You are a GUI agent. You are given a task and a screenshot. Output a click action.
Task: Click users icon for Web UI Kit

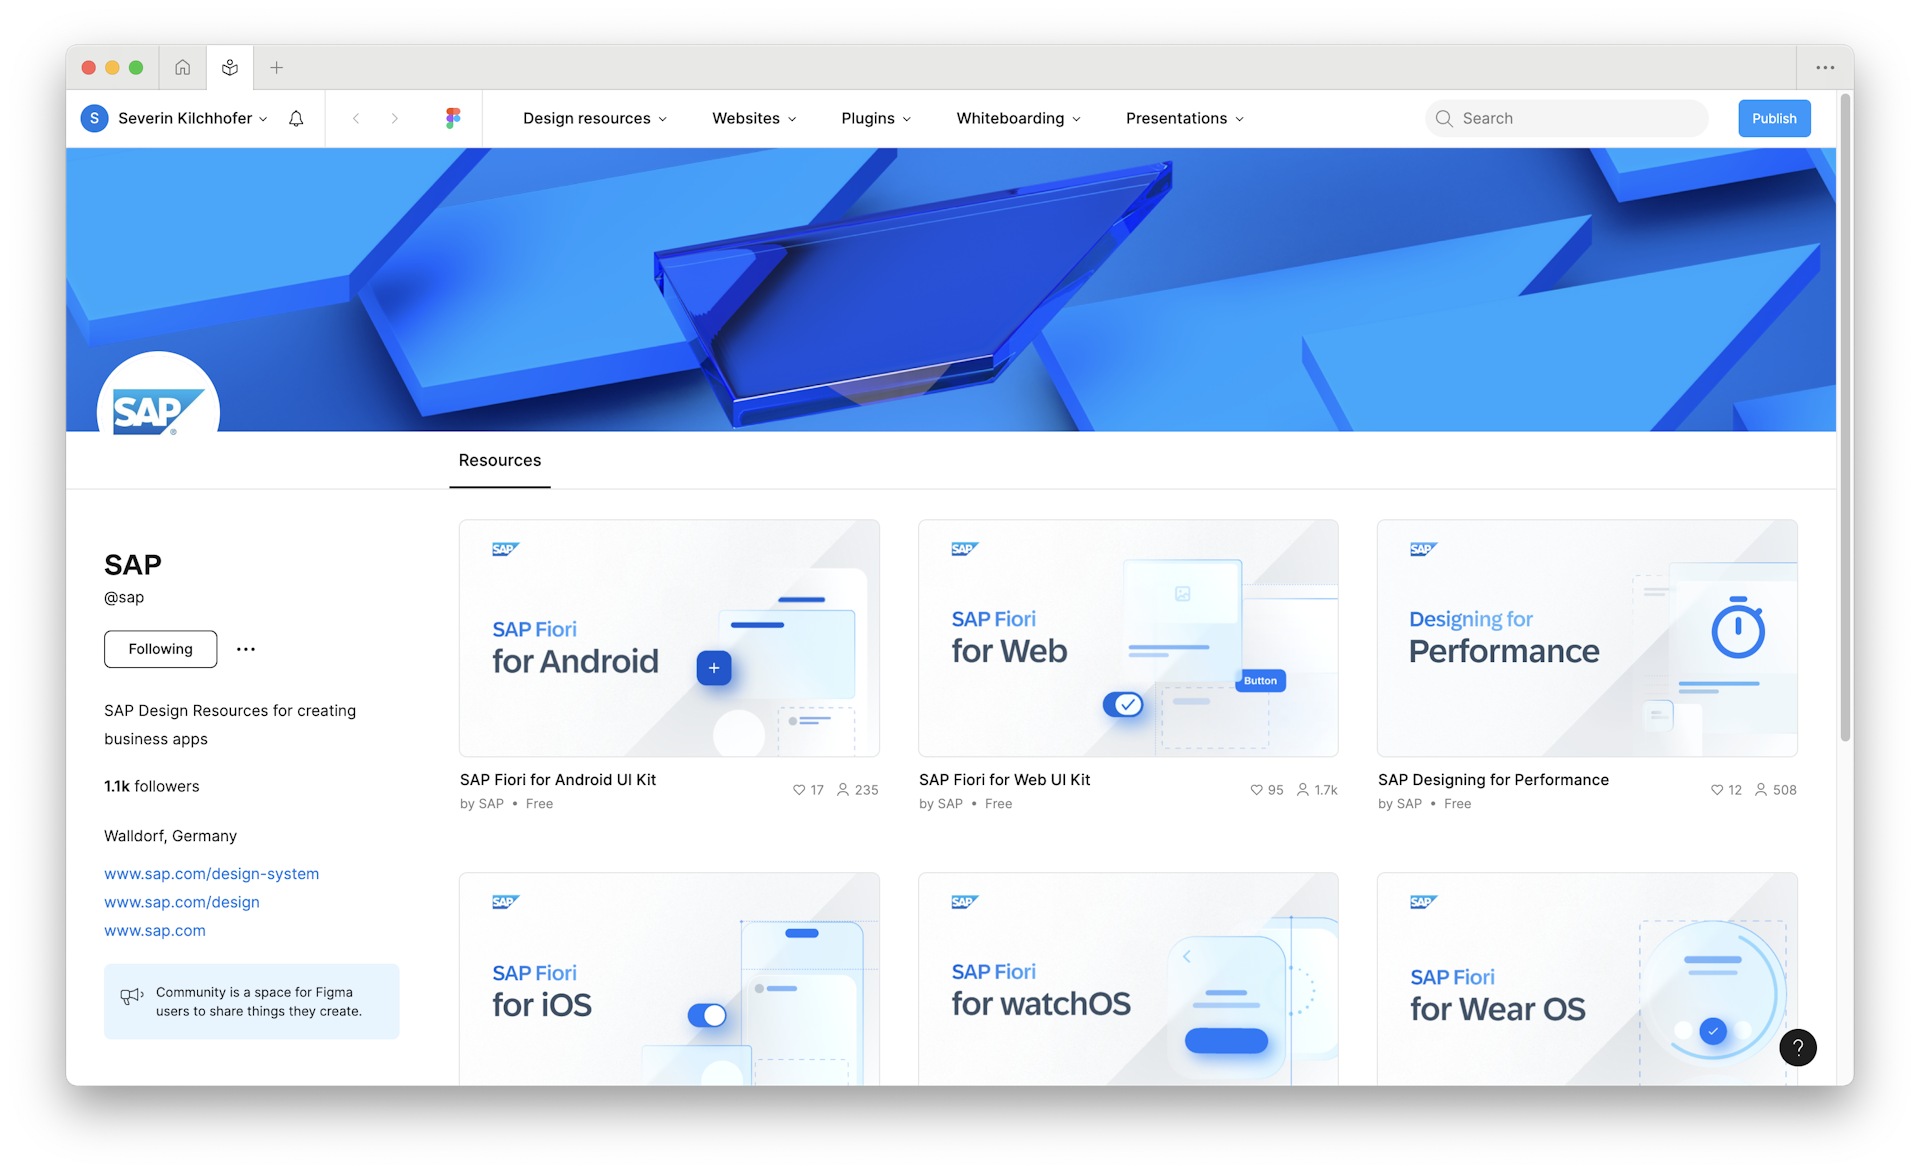click(x=1303, y=790)
